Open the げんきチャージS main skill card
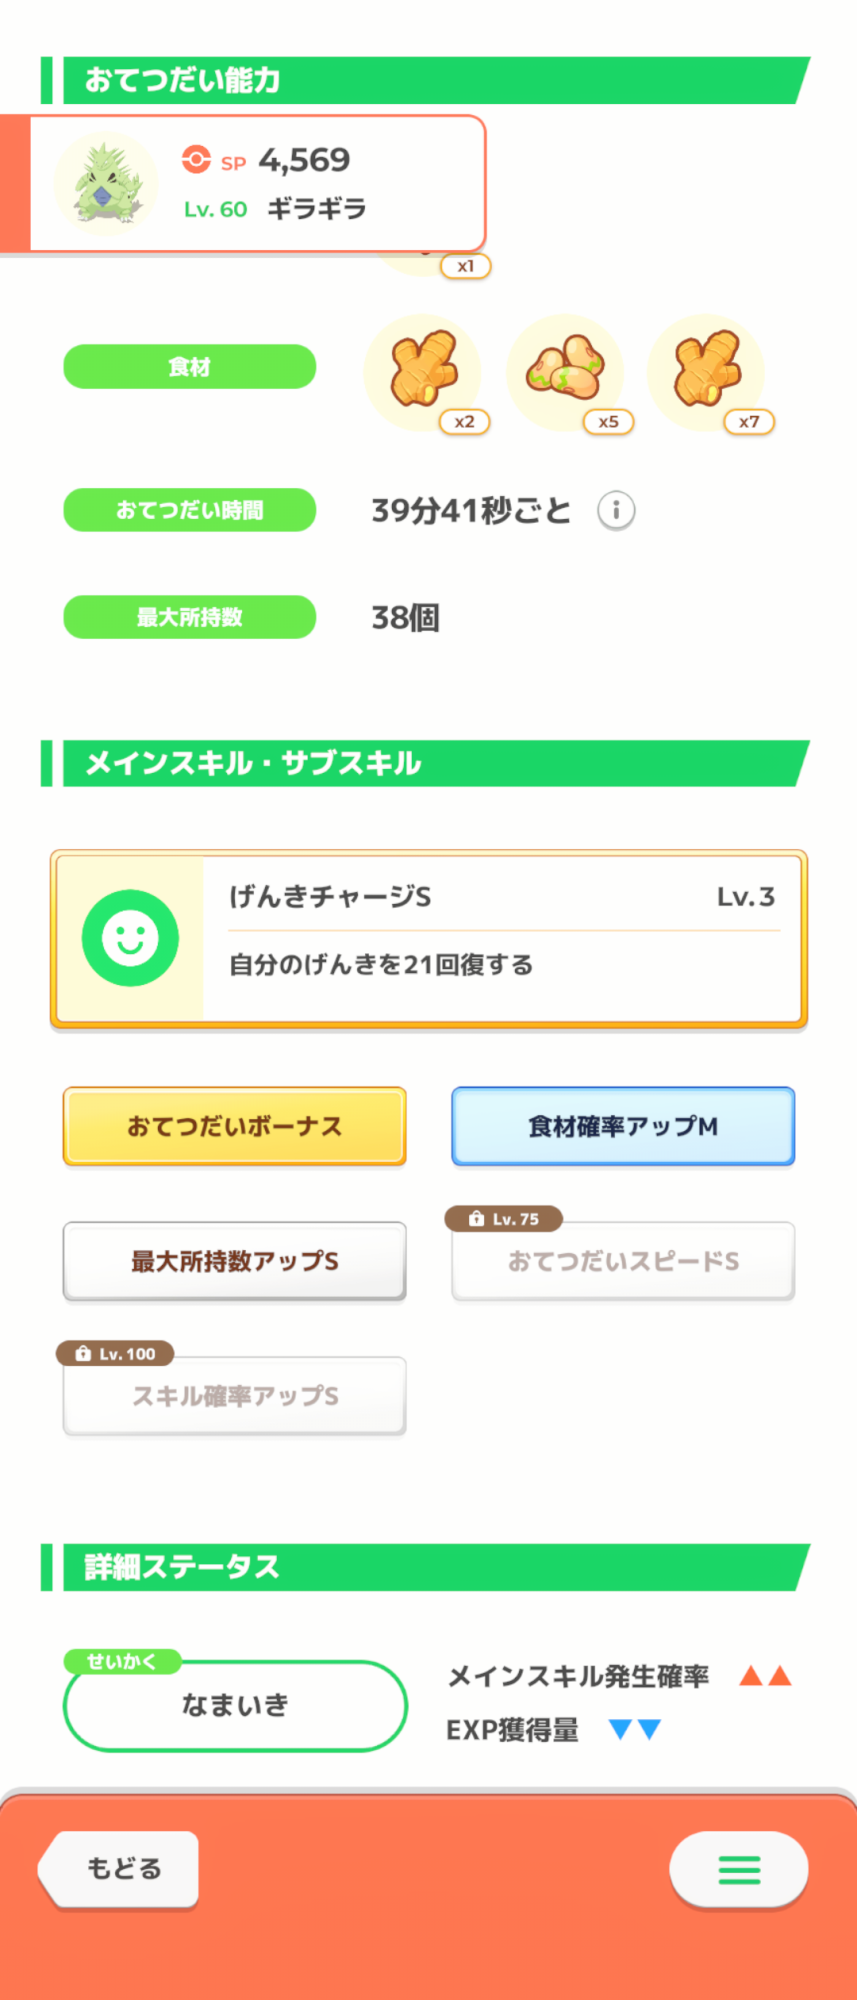857x2000 pixels. 500,938
